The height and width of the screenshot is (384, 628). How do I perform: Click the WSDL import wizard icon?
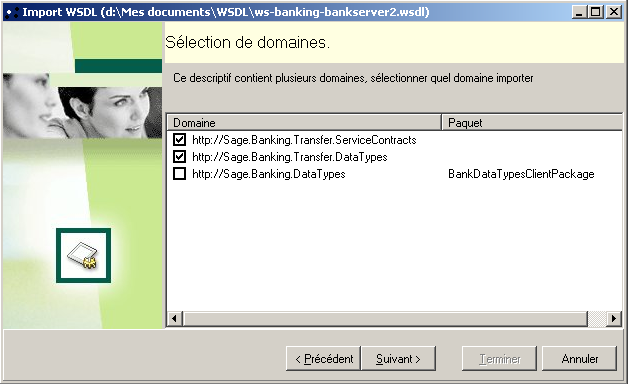point(83,255)
